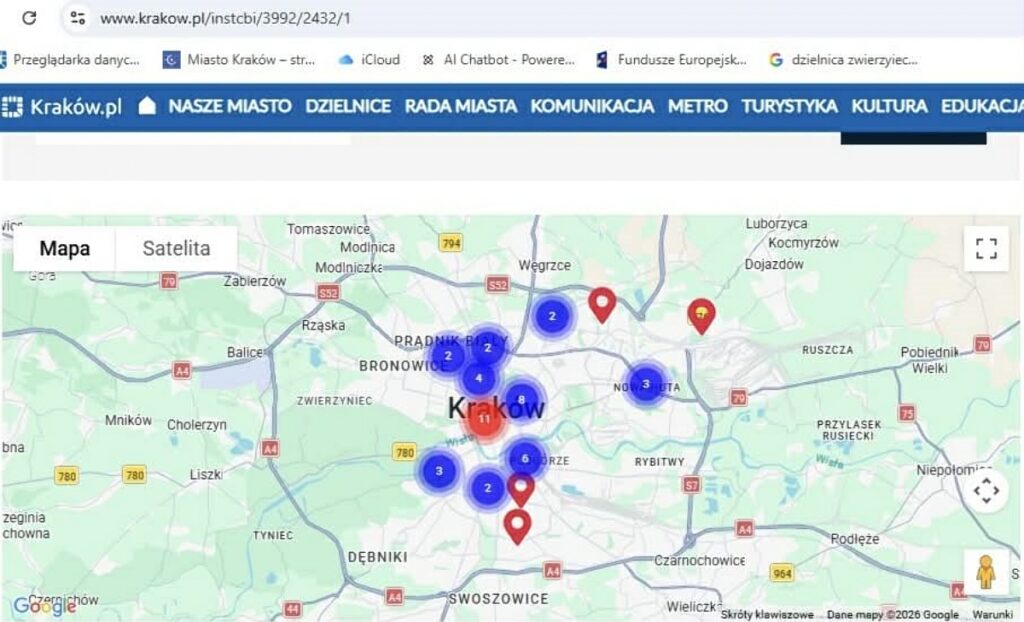Click the red cluster marker with 11
The width and height of the screenshot is (1024, 622).
485,420
